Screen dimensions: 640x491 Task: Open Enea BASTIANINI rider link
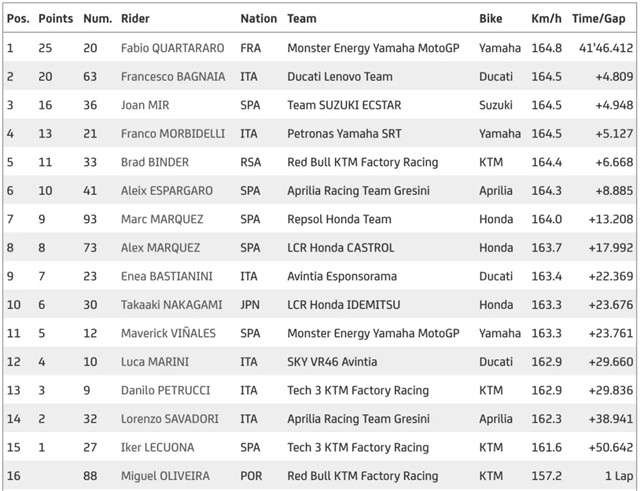pos(167,276)
